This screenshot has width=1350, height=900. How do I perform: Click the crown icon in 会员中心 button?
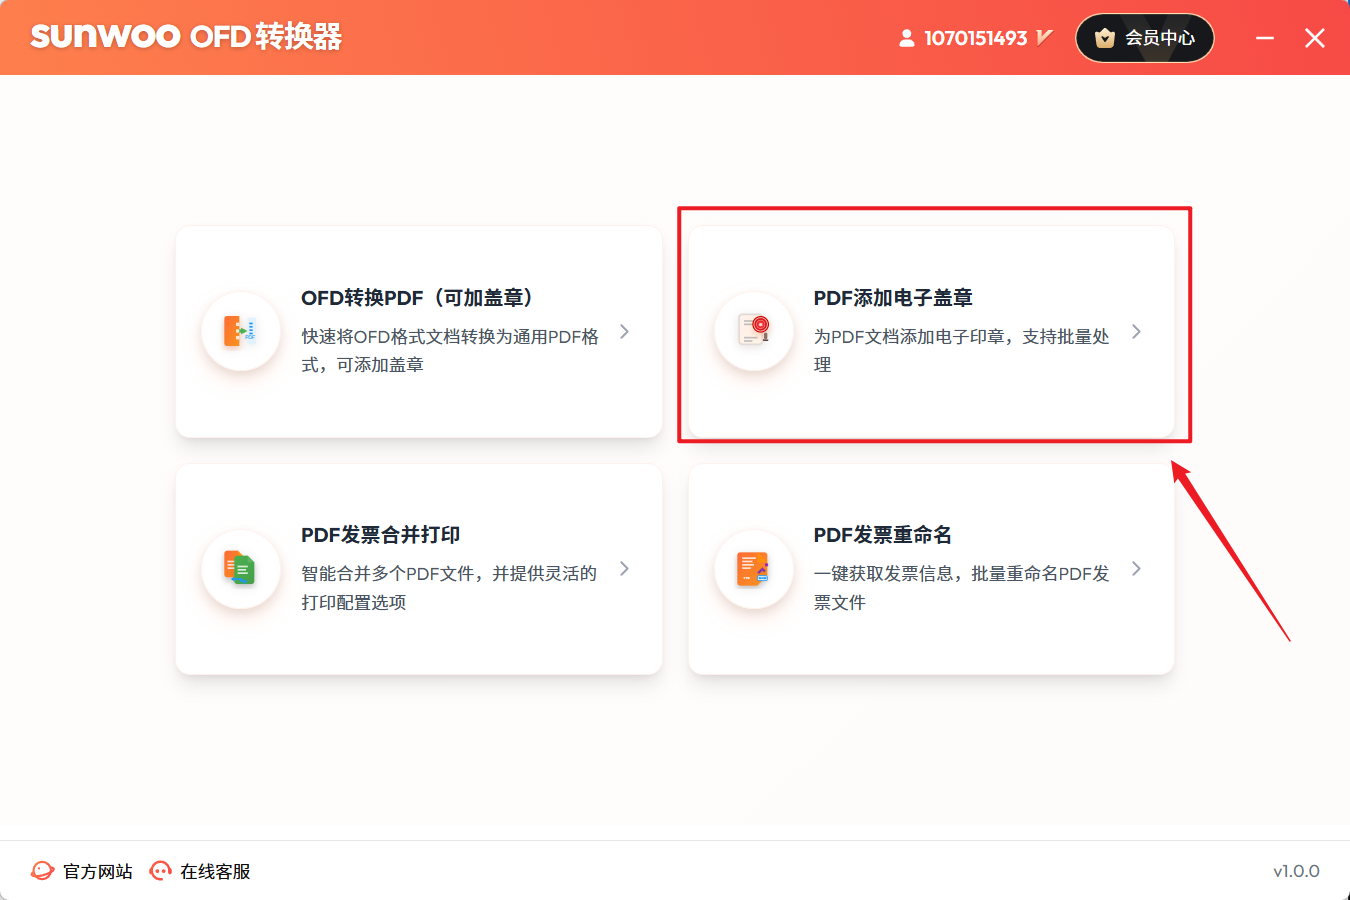click(1105, 38)
